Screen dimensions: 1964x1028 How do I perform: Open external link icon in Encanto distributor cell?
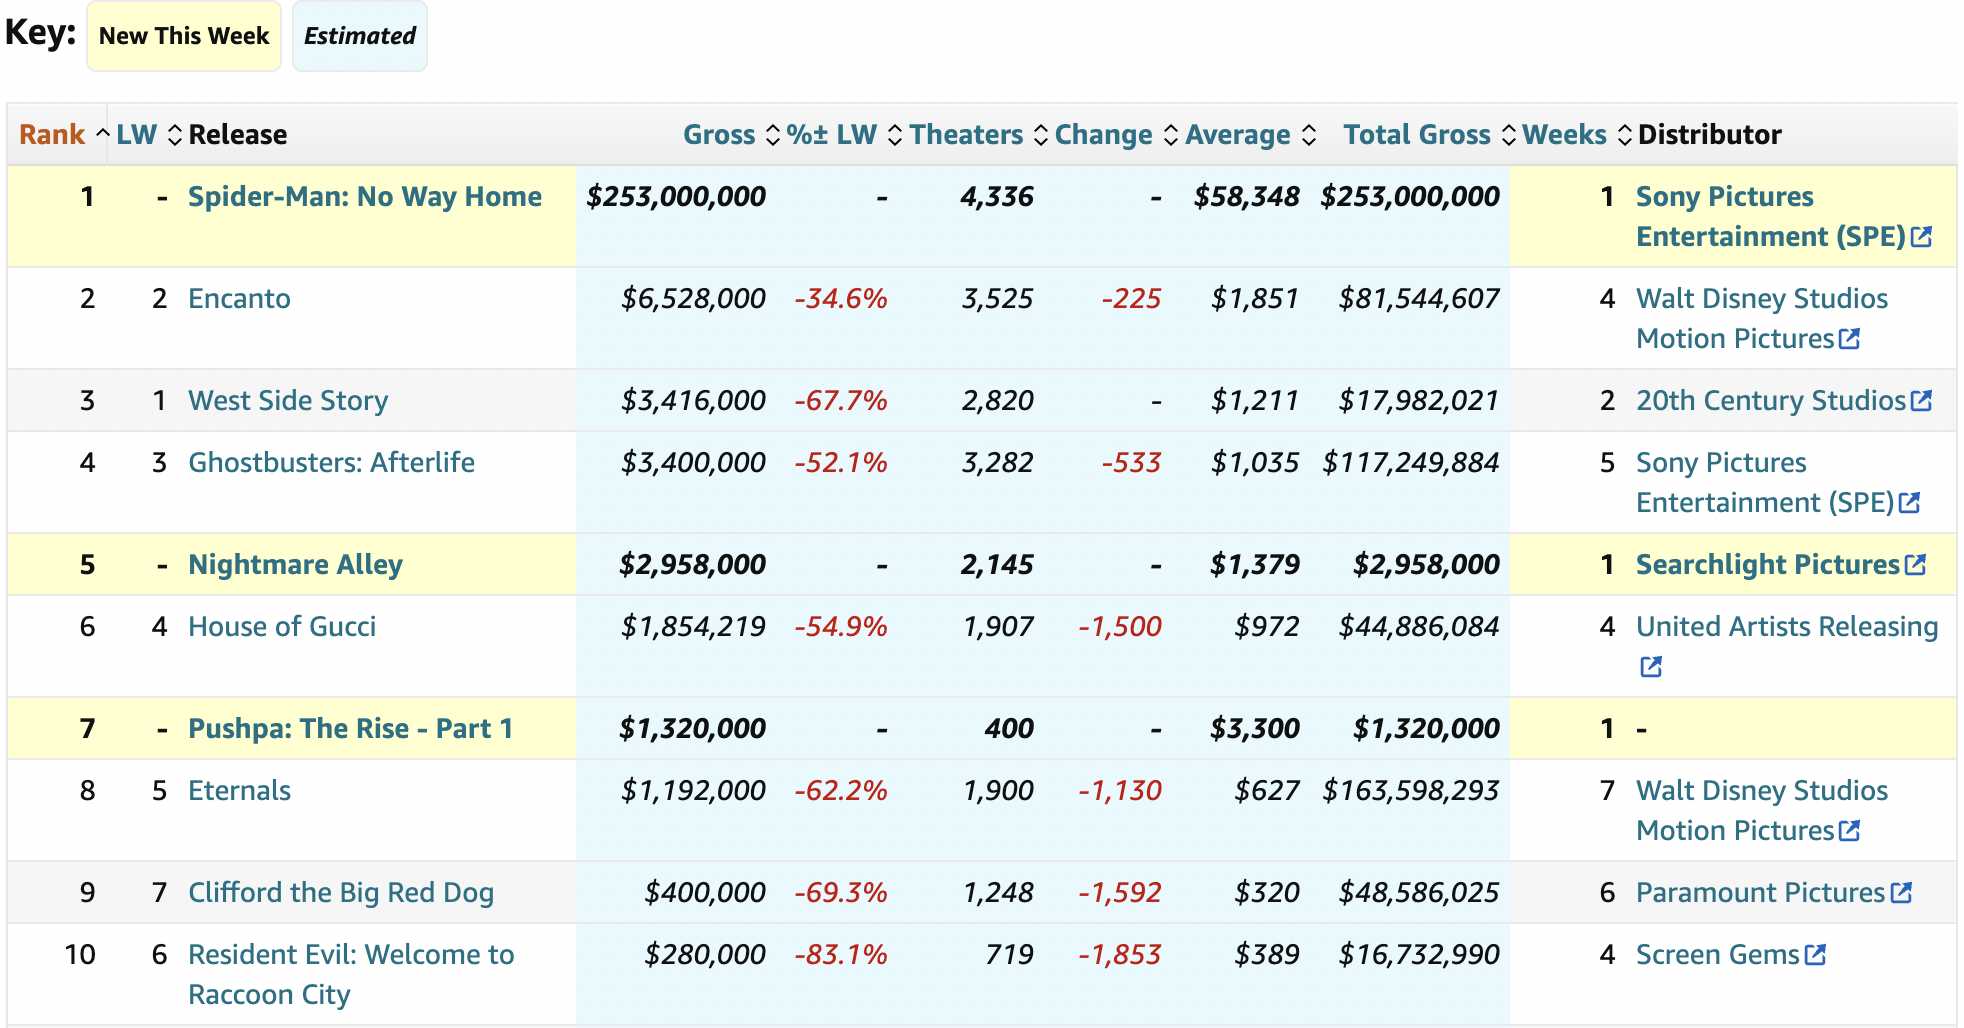click(x=1849, y=339)
